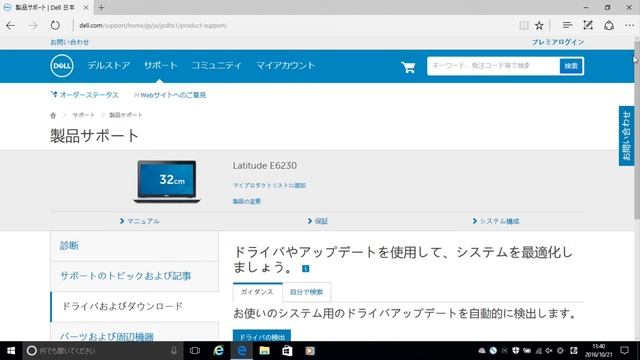Viewport: 640px width, 360px height.
Task: Click the keyword search input field
Action: pyautogui.click(x=493, y=66)
